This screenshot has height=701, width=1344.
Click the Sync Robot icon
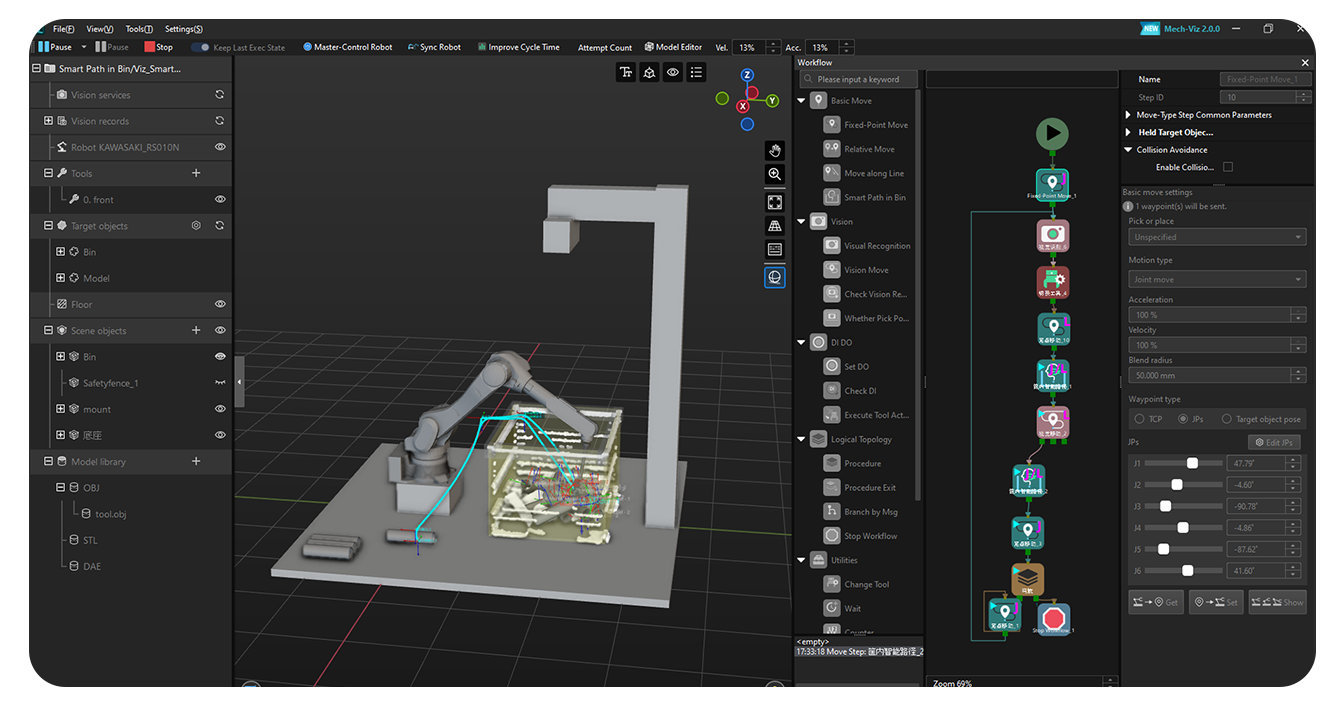413,47
